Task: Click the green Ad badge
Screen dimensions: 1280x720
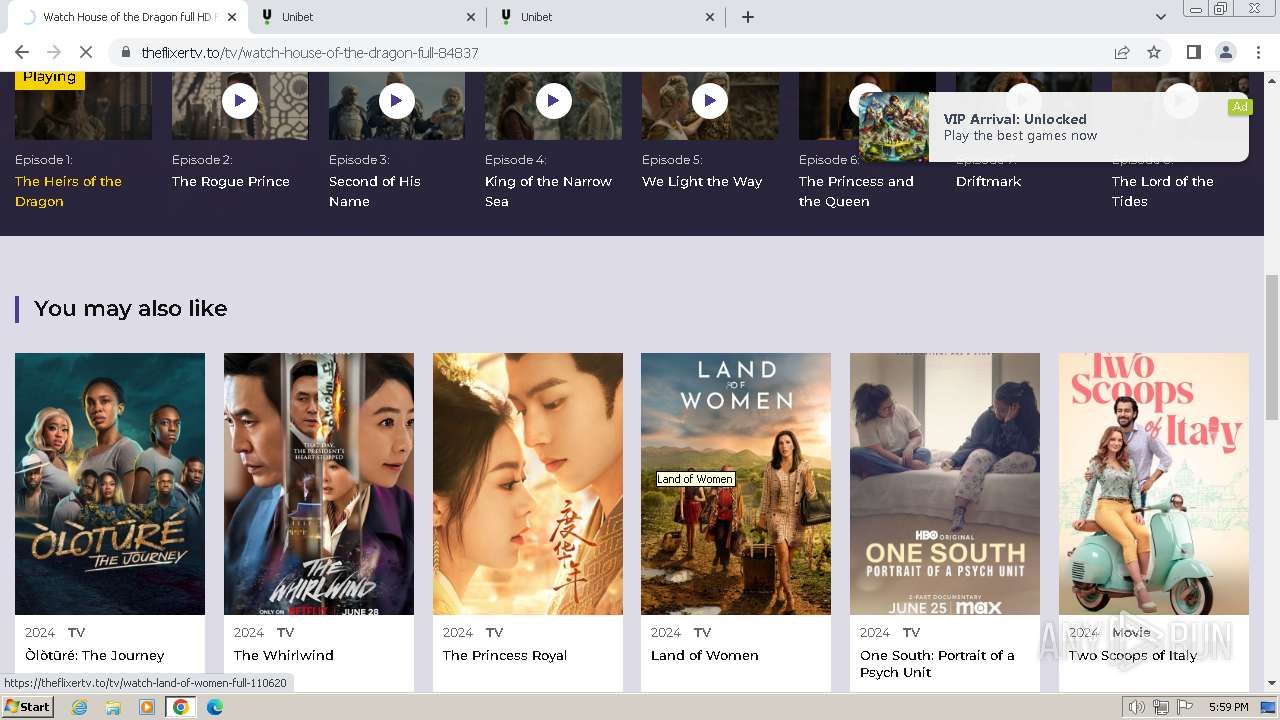Action: click(x=1240, y=107)
